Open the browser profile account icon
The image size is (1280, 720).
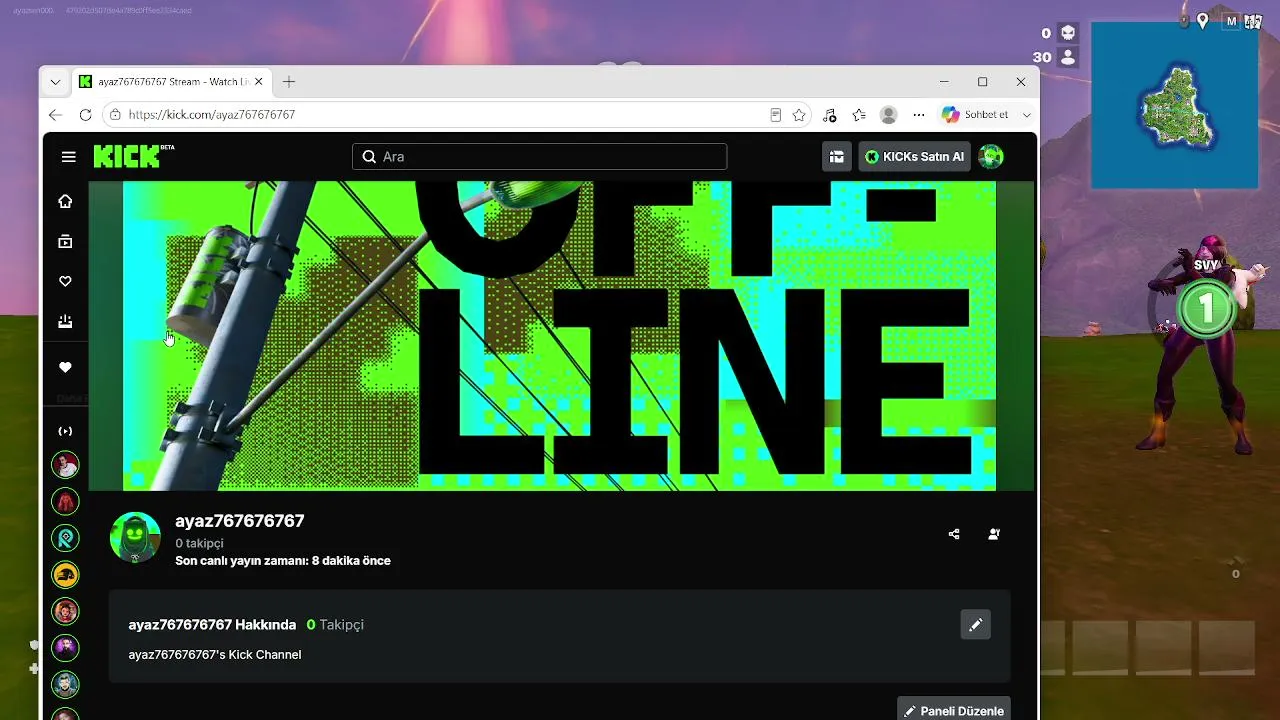[x=888, y=115]
